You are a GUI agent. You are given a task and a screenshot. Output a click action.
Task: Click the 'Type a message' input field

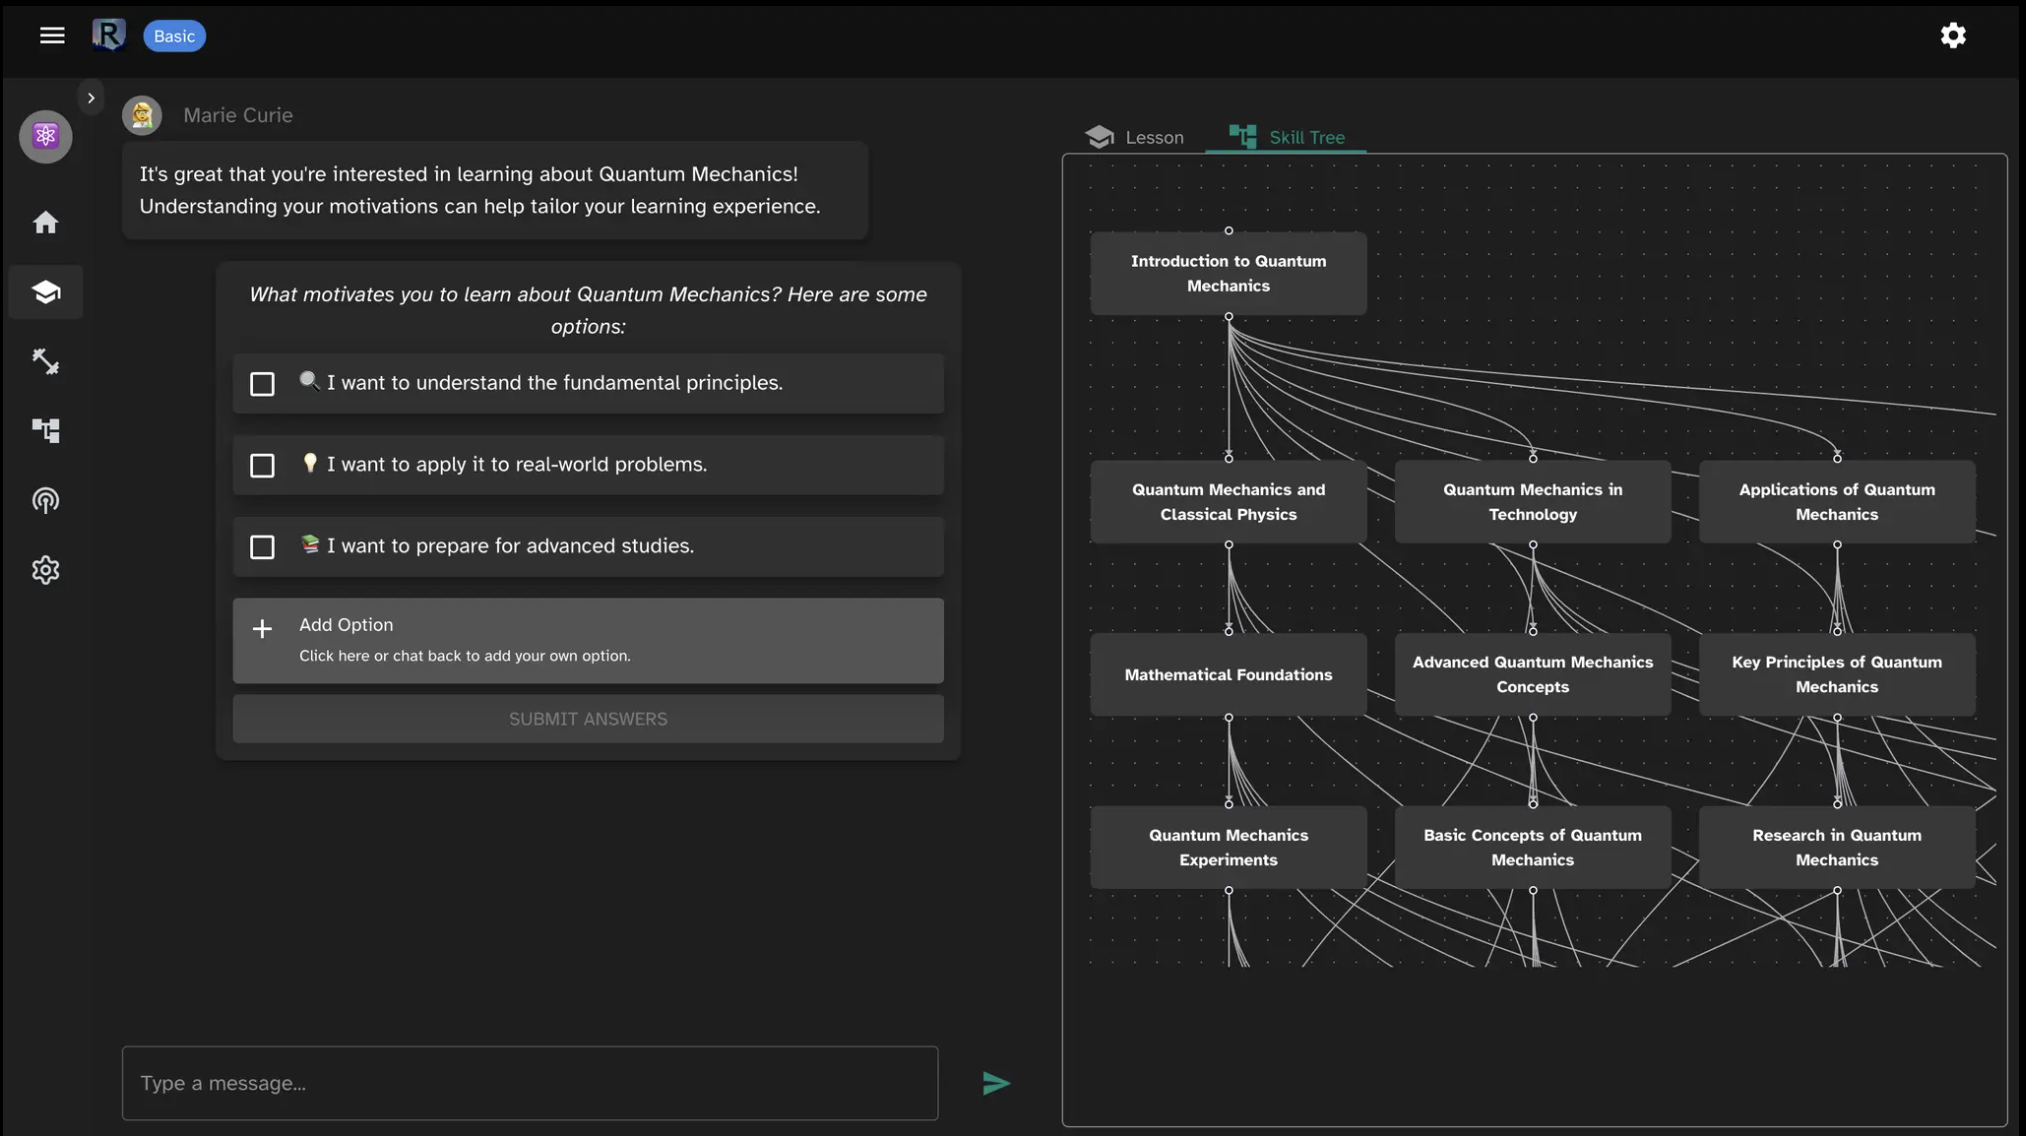click(x=529, y=1083)
